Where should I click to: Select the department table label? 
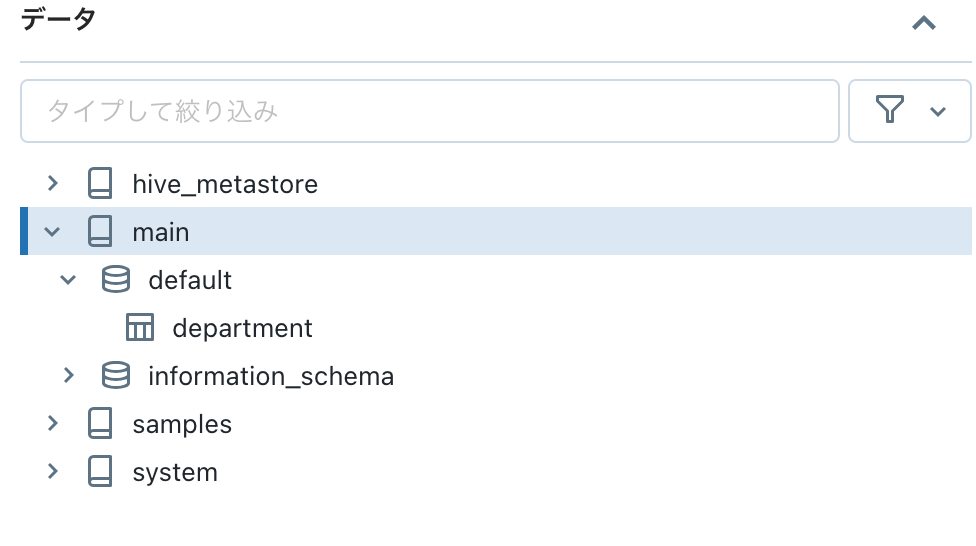click(x=242, y=328)
